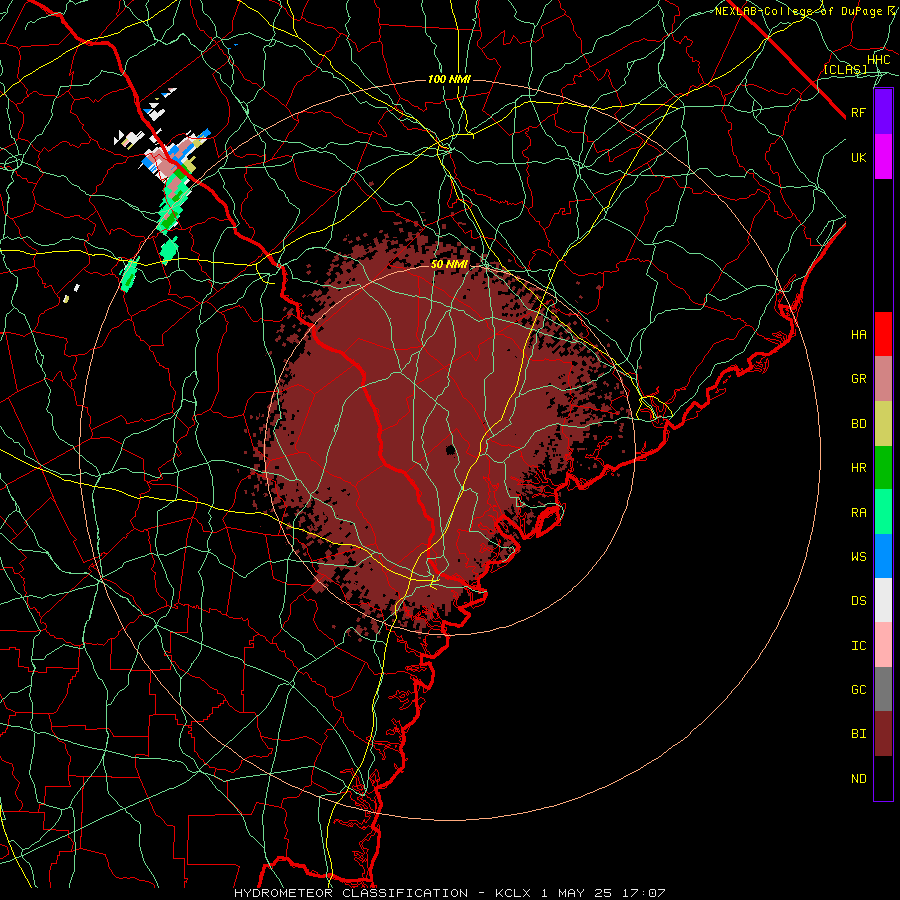Viewport: 900px width, 900px height.
Task: Click the RF purple legend swatch
Action: click(883, 112)
